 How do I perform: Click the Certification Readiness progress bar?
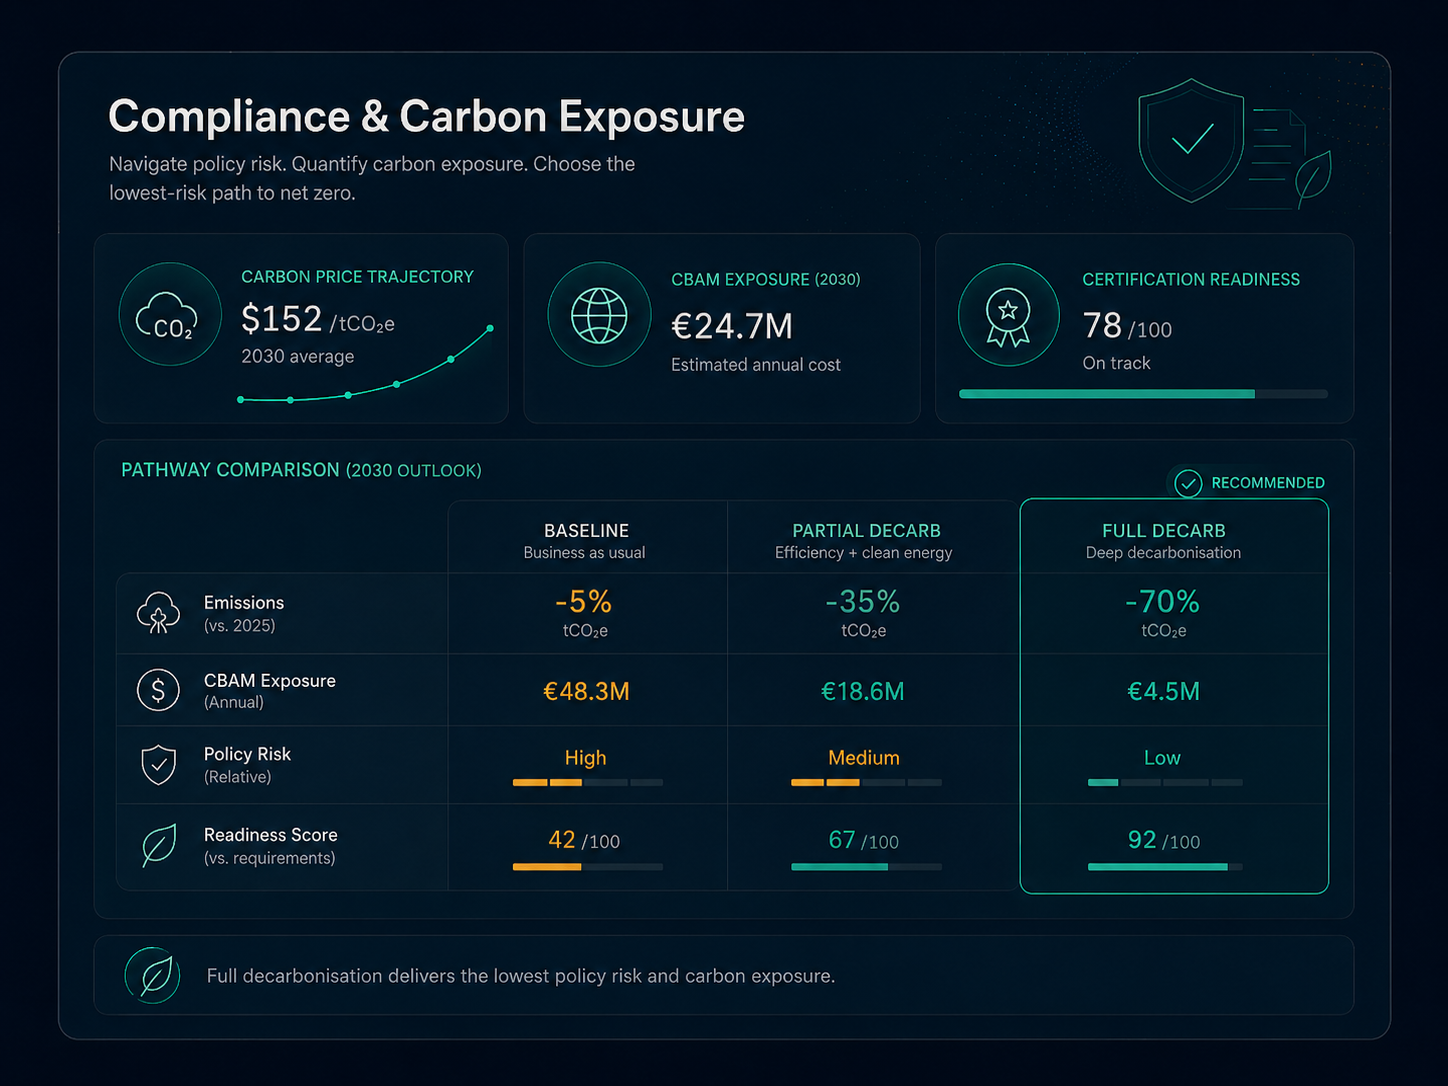point(1143,394)
